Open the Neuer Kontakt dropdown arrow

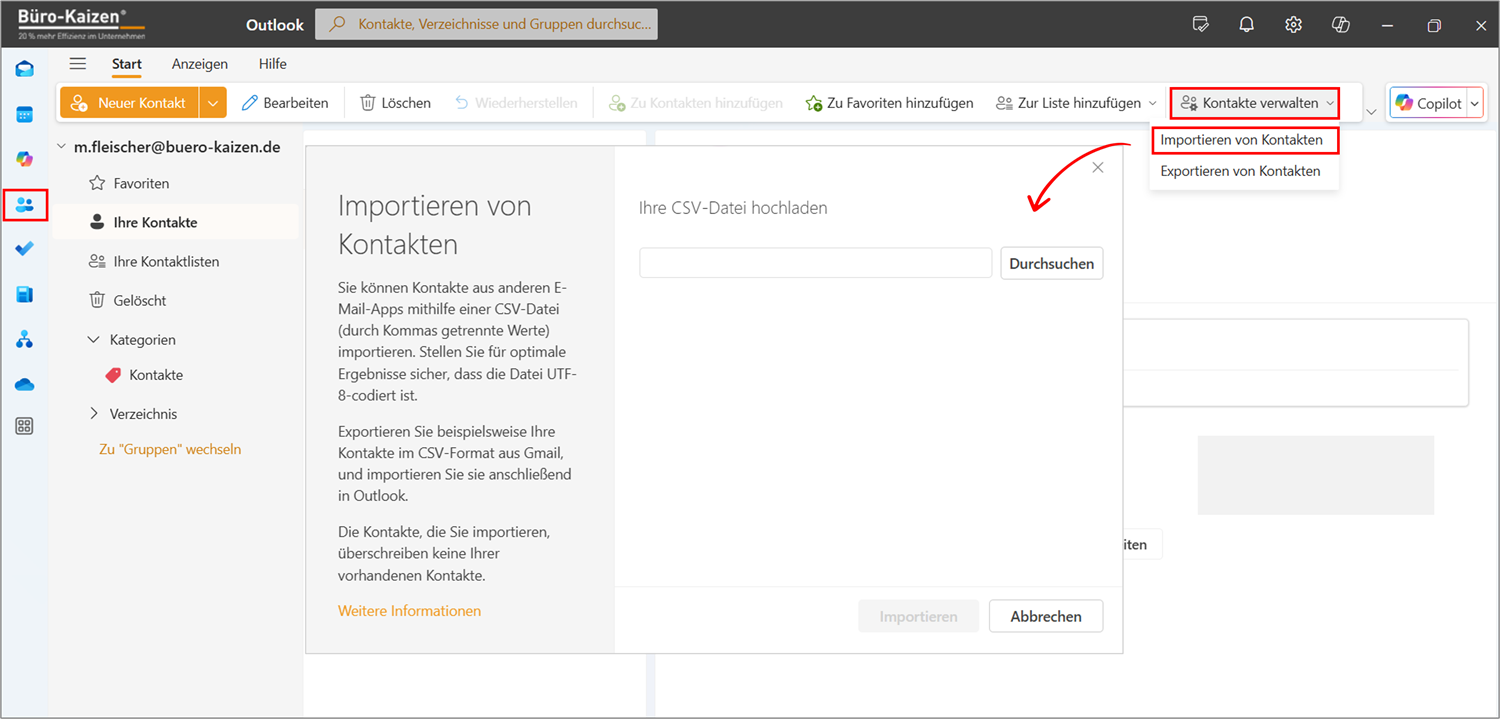click(x=213, y=103)
